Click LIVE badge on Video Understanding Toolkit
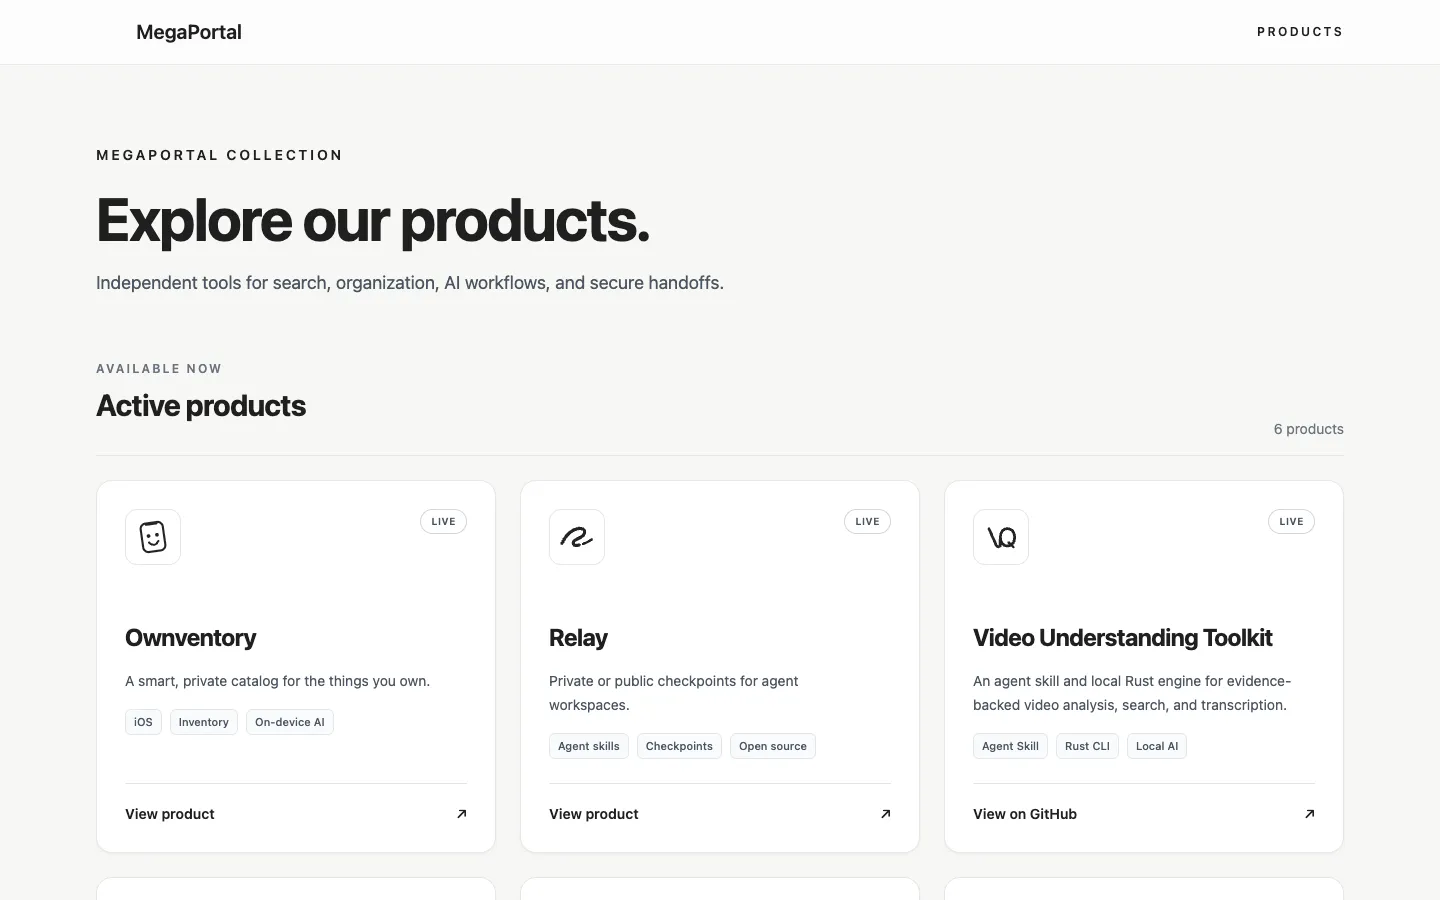 coord(1291,522)
